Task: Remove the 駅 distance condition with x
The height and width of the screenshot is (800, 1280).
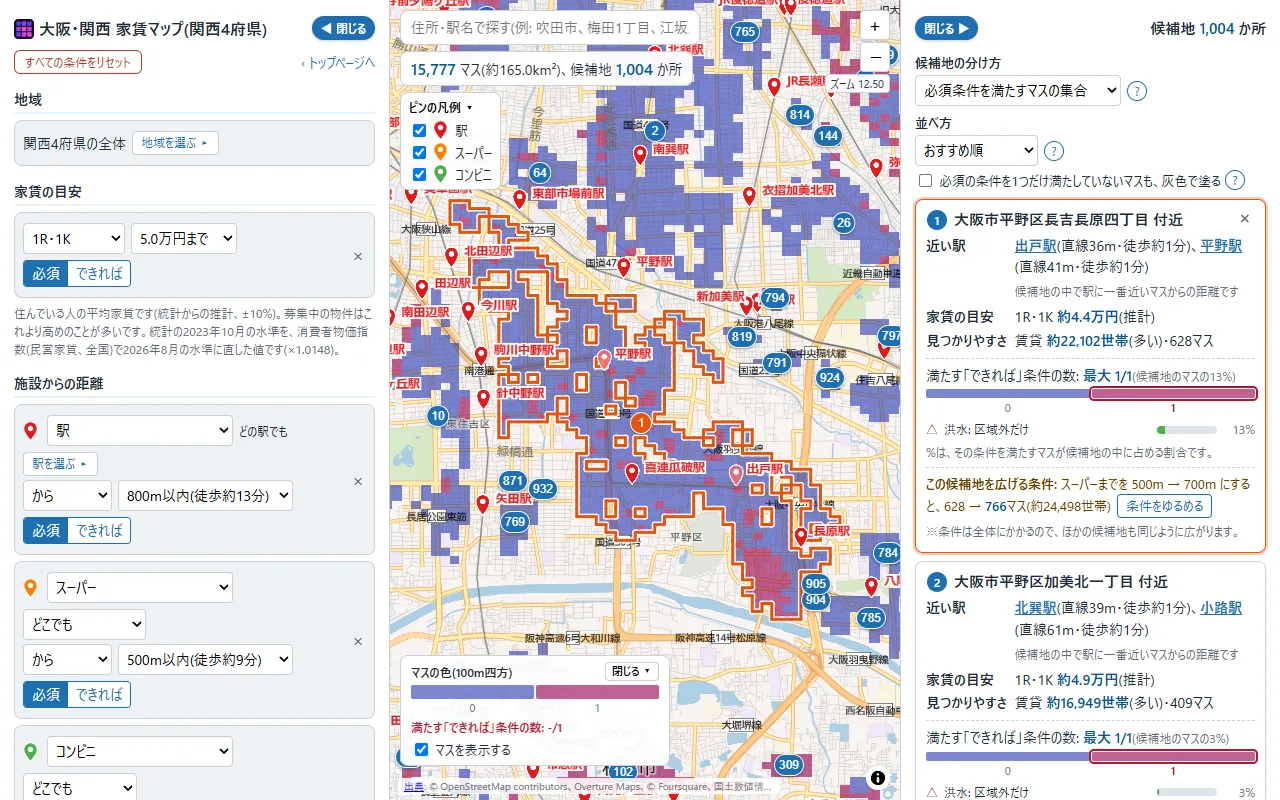Action: pyautogui.click(x=358, y=481)
